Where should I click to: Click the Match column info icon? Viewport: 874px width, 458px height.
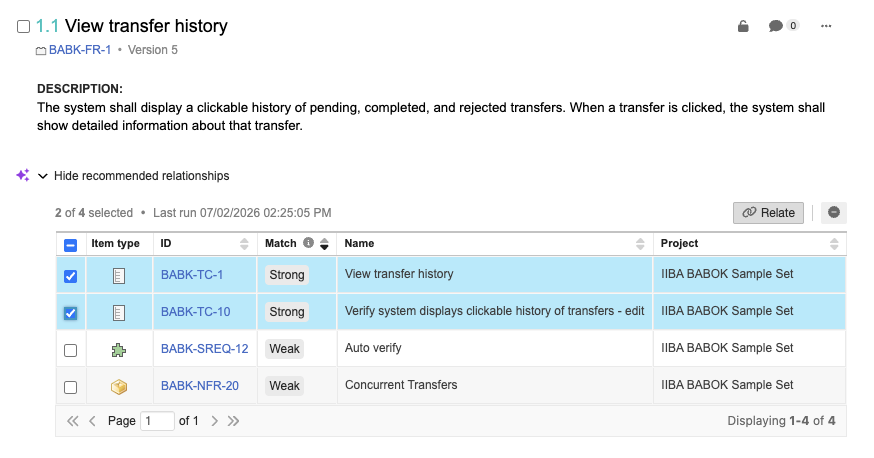click(x=308, y=243)
